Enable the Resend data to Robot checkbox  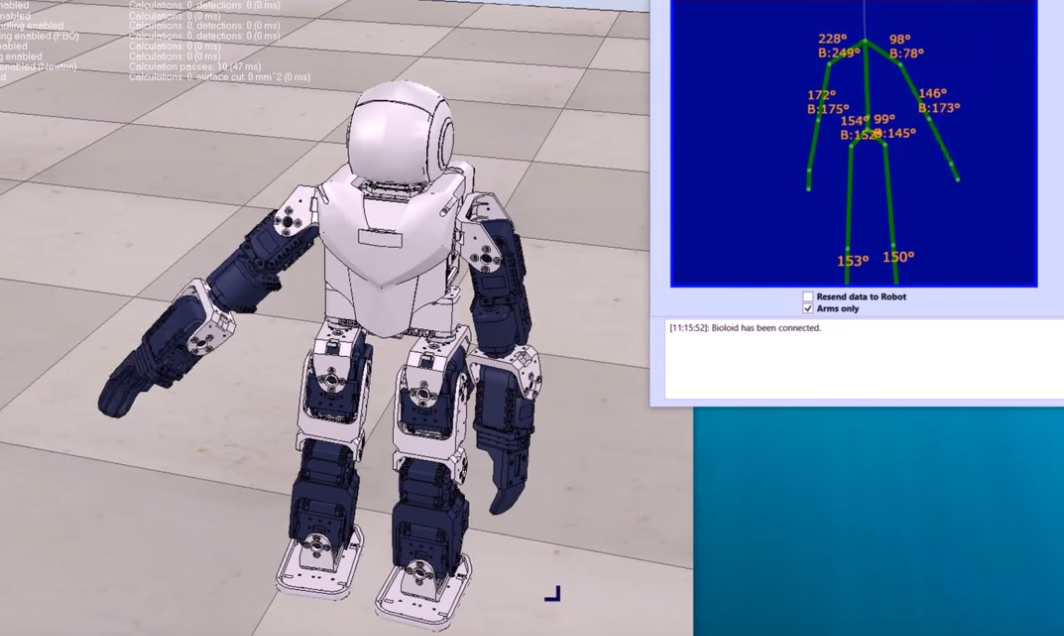(x=808, y=297)
